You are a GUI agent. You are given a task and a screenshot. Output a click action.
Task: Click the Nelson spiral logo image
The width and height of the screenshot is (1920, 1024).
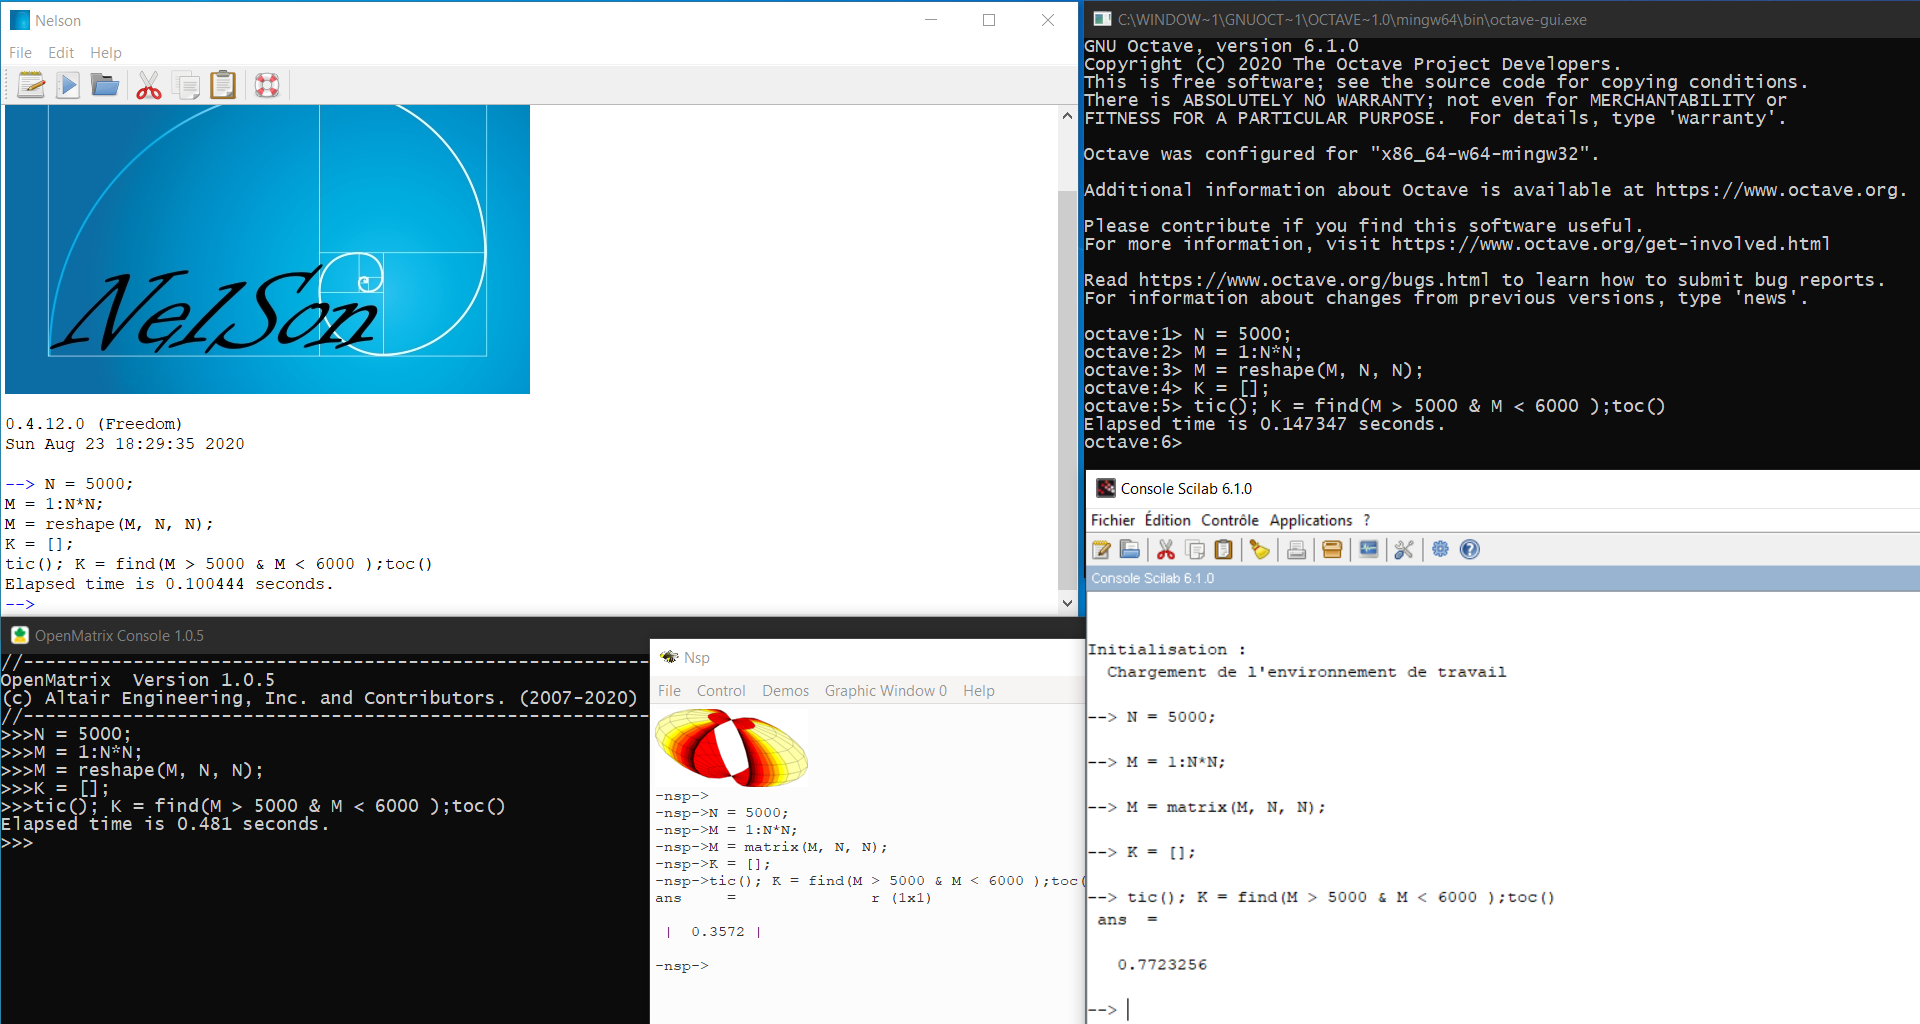click(267, 249)
